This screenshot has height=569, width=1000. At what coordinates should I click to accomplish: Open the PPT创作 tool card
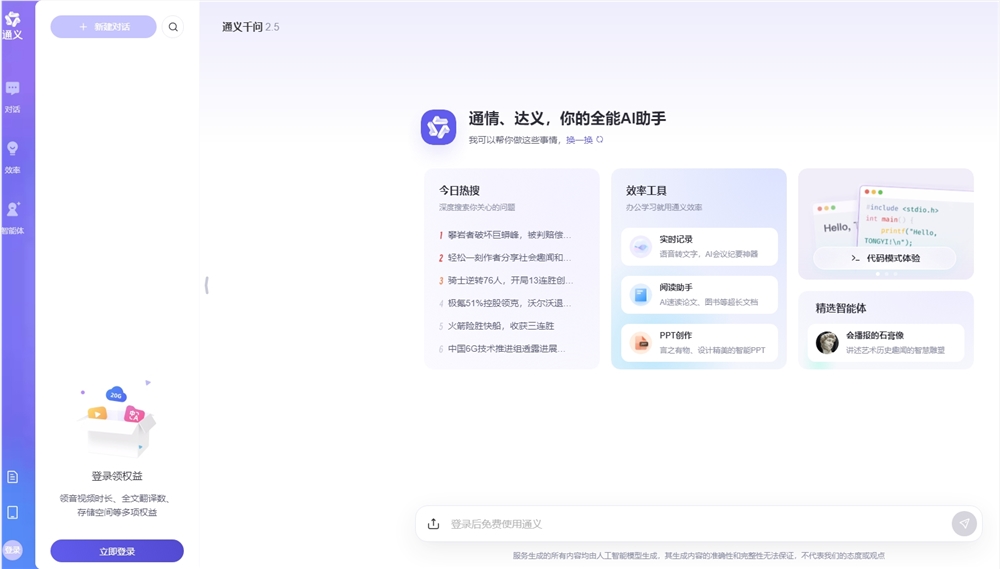click(699, 343)
